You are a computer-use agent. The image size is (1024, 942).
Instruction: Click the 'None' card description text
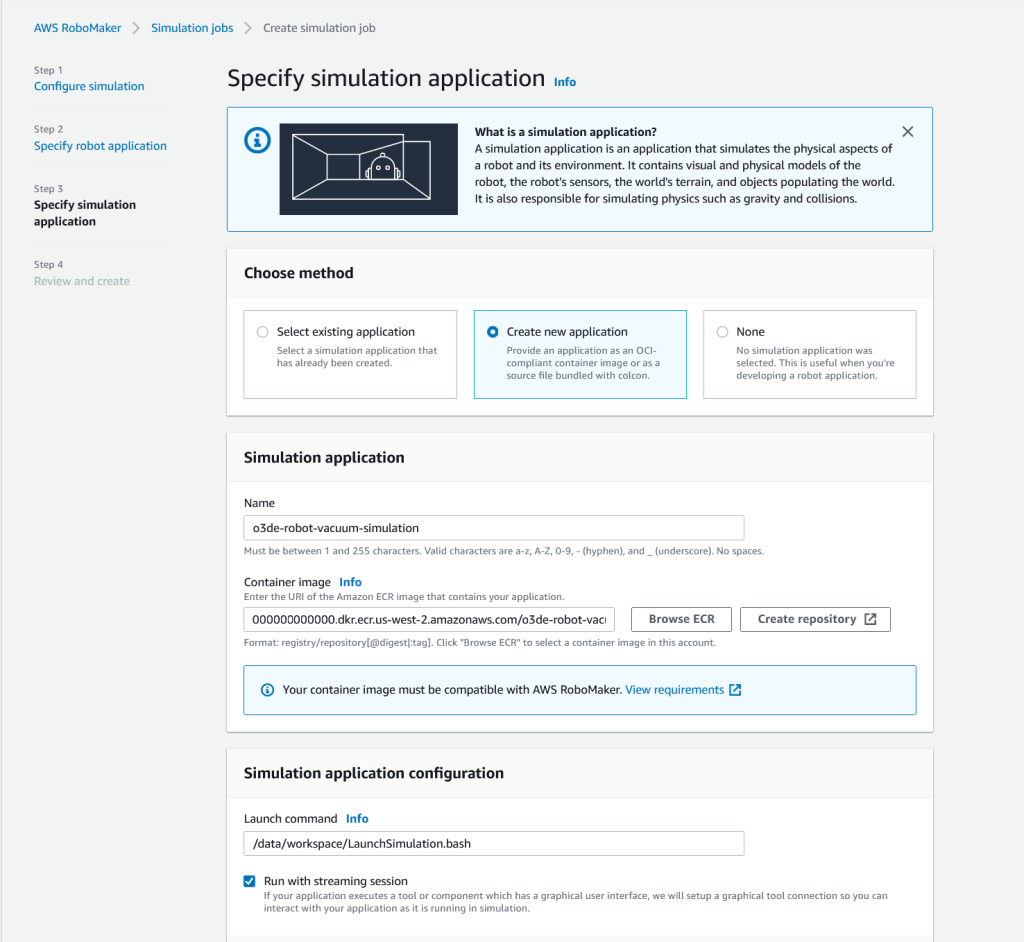point(815,363)
